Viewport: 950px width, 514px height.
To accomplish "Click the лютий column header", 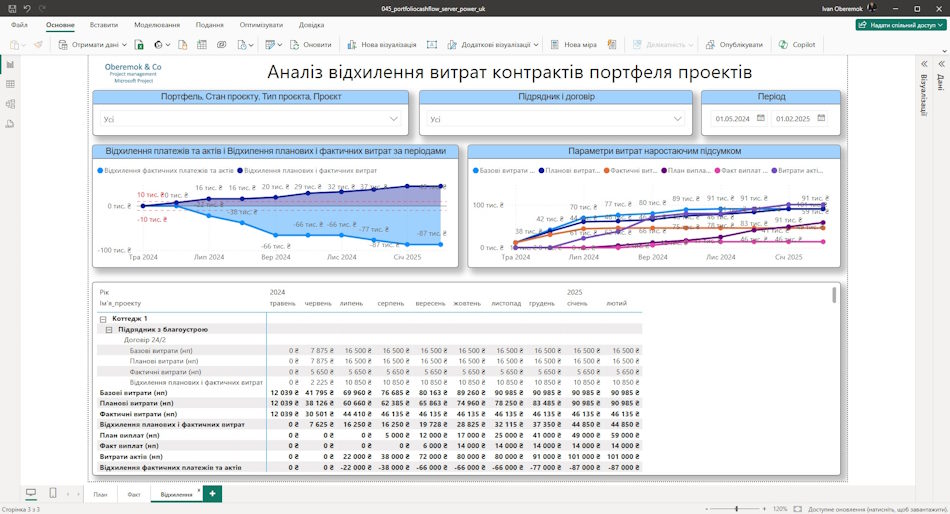I will coord(616,303).
